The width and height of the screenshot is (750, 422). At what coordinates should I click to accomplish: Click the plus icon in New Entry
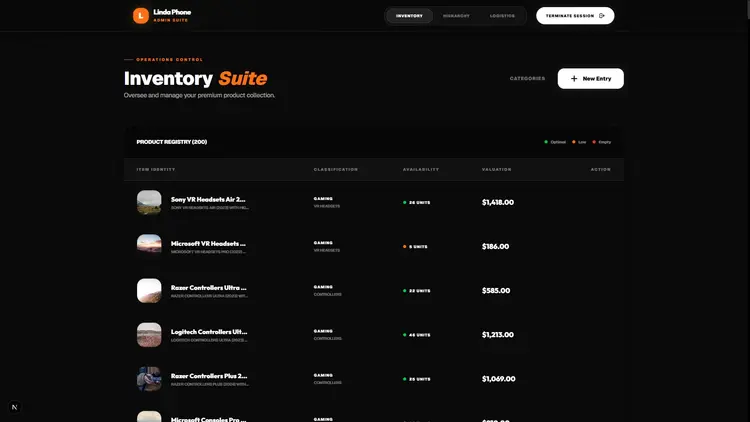coord(574,78)
